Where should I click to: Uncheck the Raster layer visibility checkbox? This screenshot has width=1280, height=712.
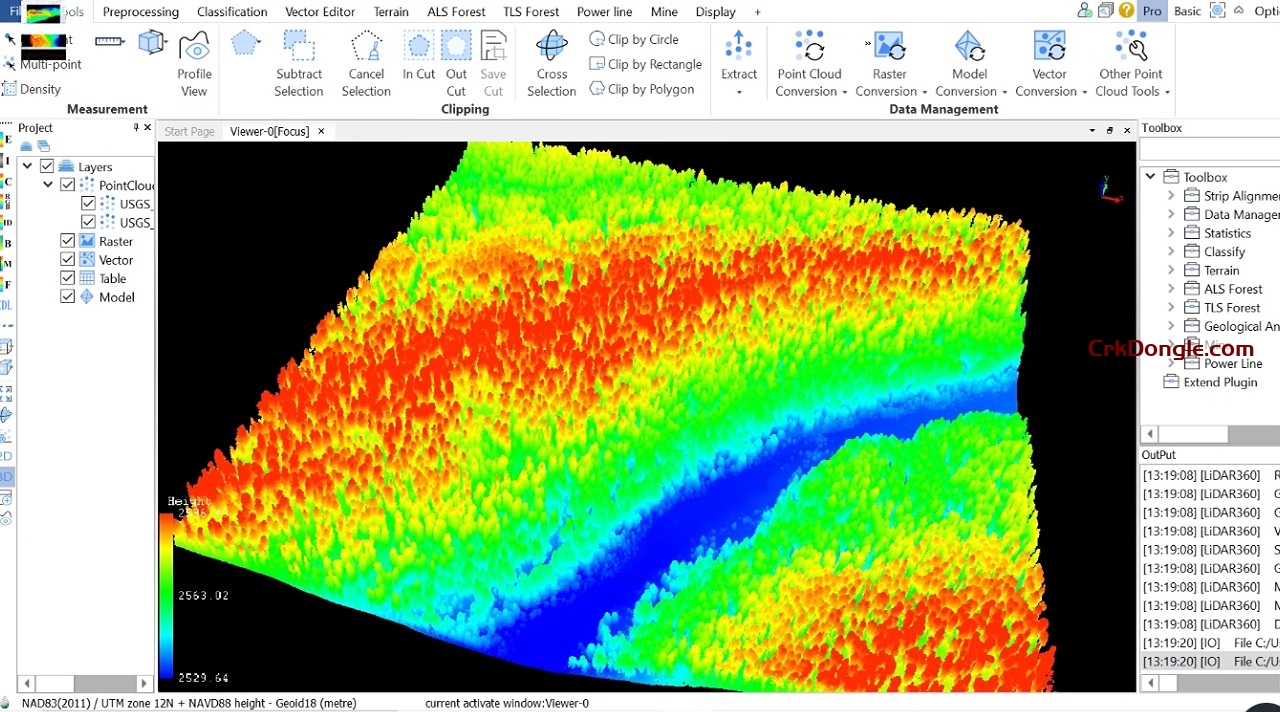coord(67,240)
